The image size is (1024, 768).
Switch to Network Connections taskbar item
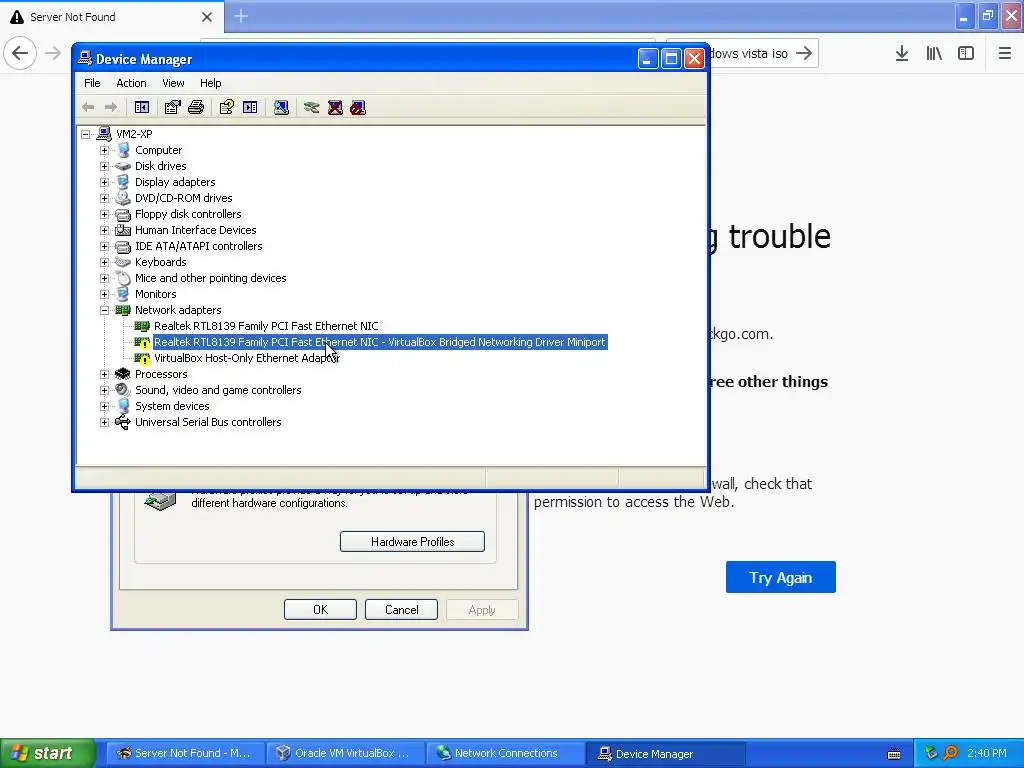click(x=505, y=753)
